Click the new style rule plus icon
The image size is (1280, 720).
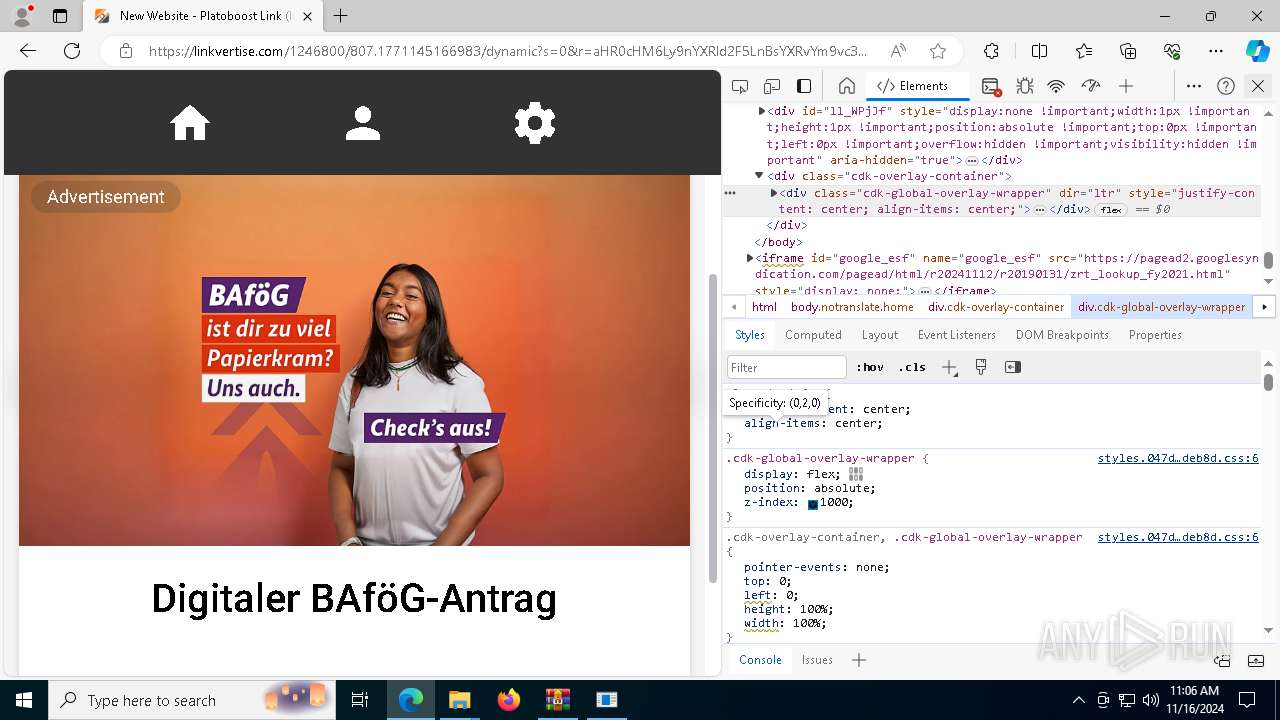(x=949, y=367)
